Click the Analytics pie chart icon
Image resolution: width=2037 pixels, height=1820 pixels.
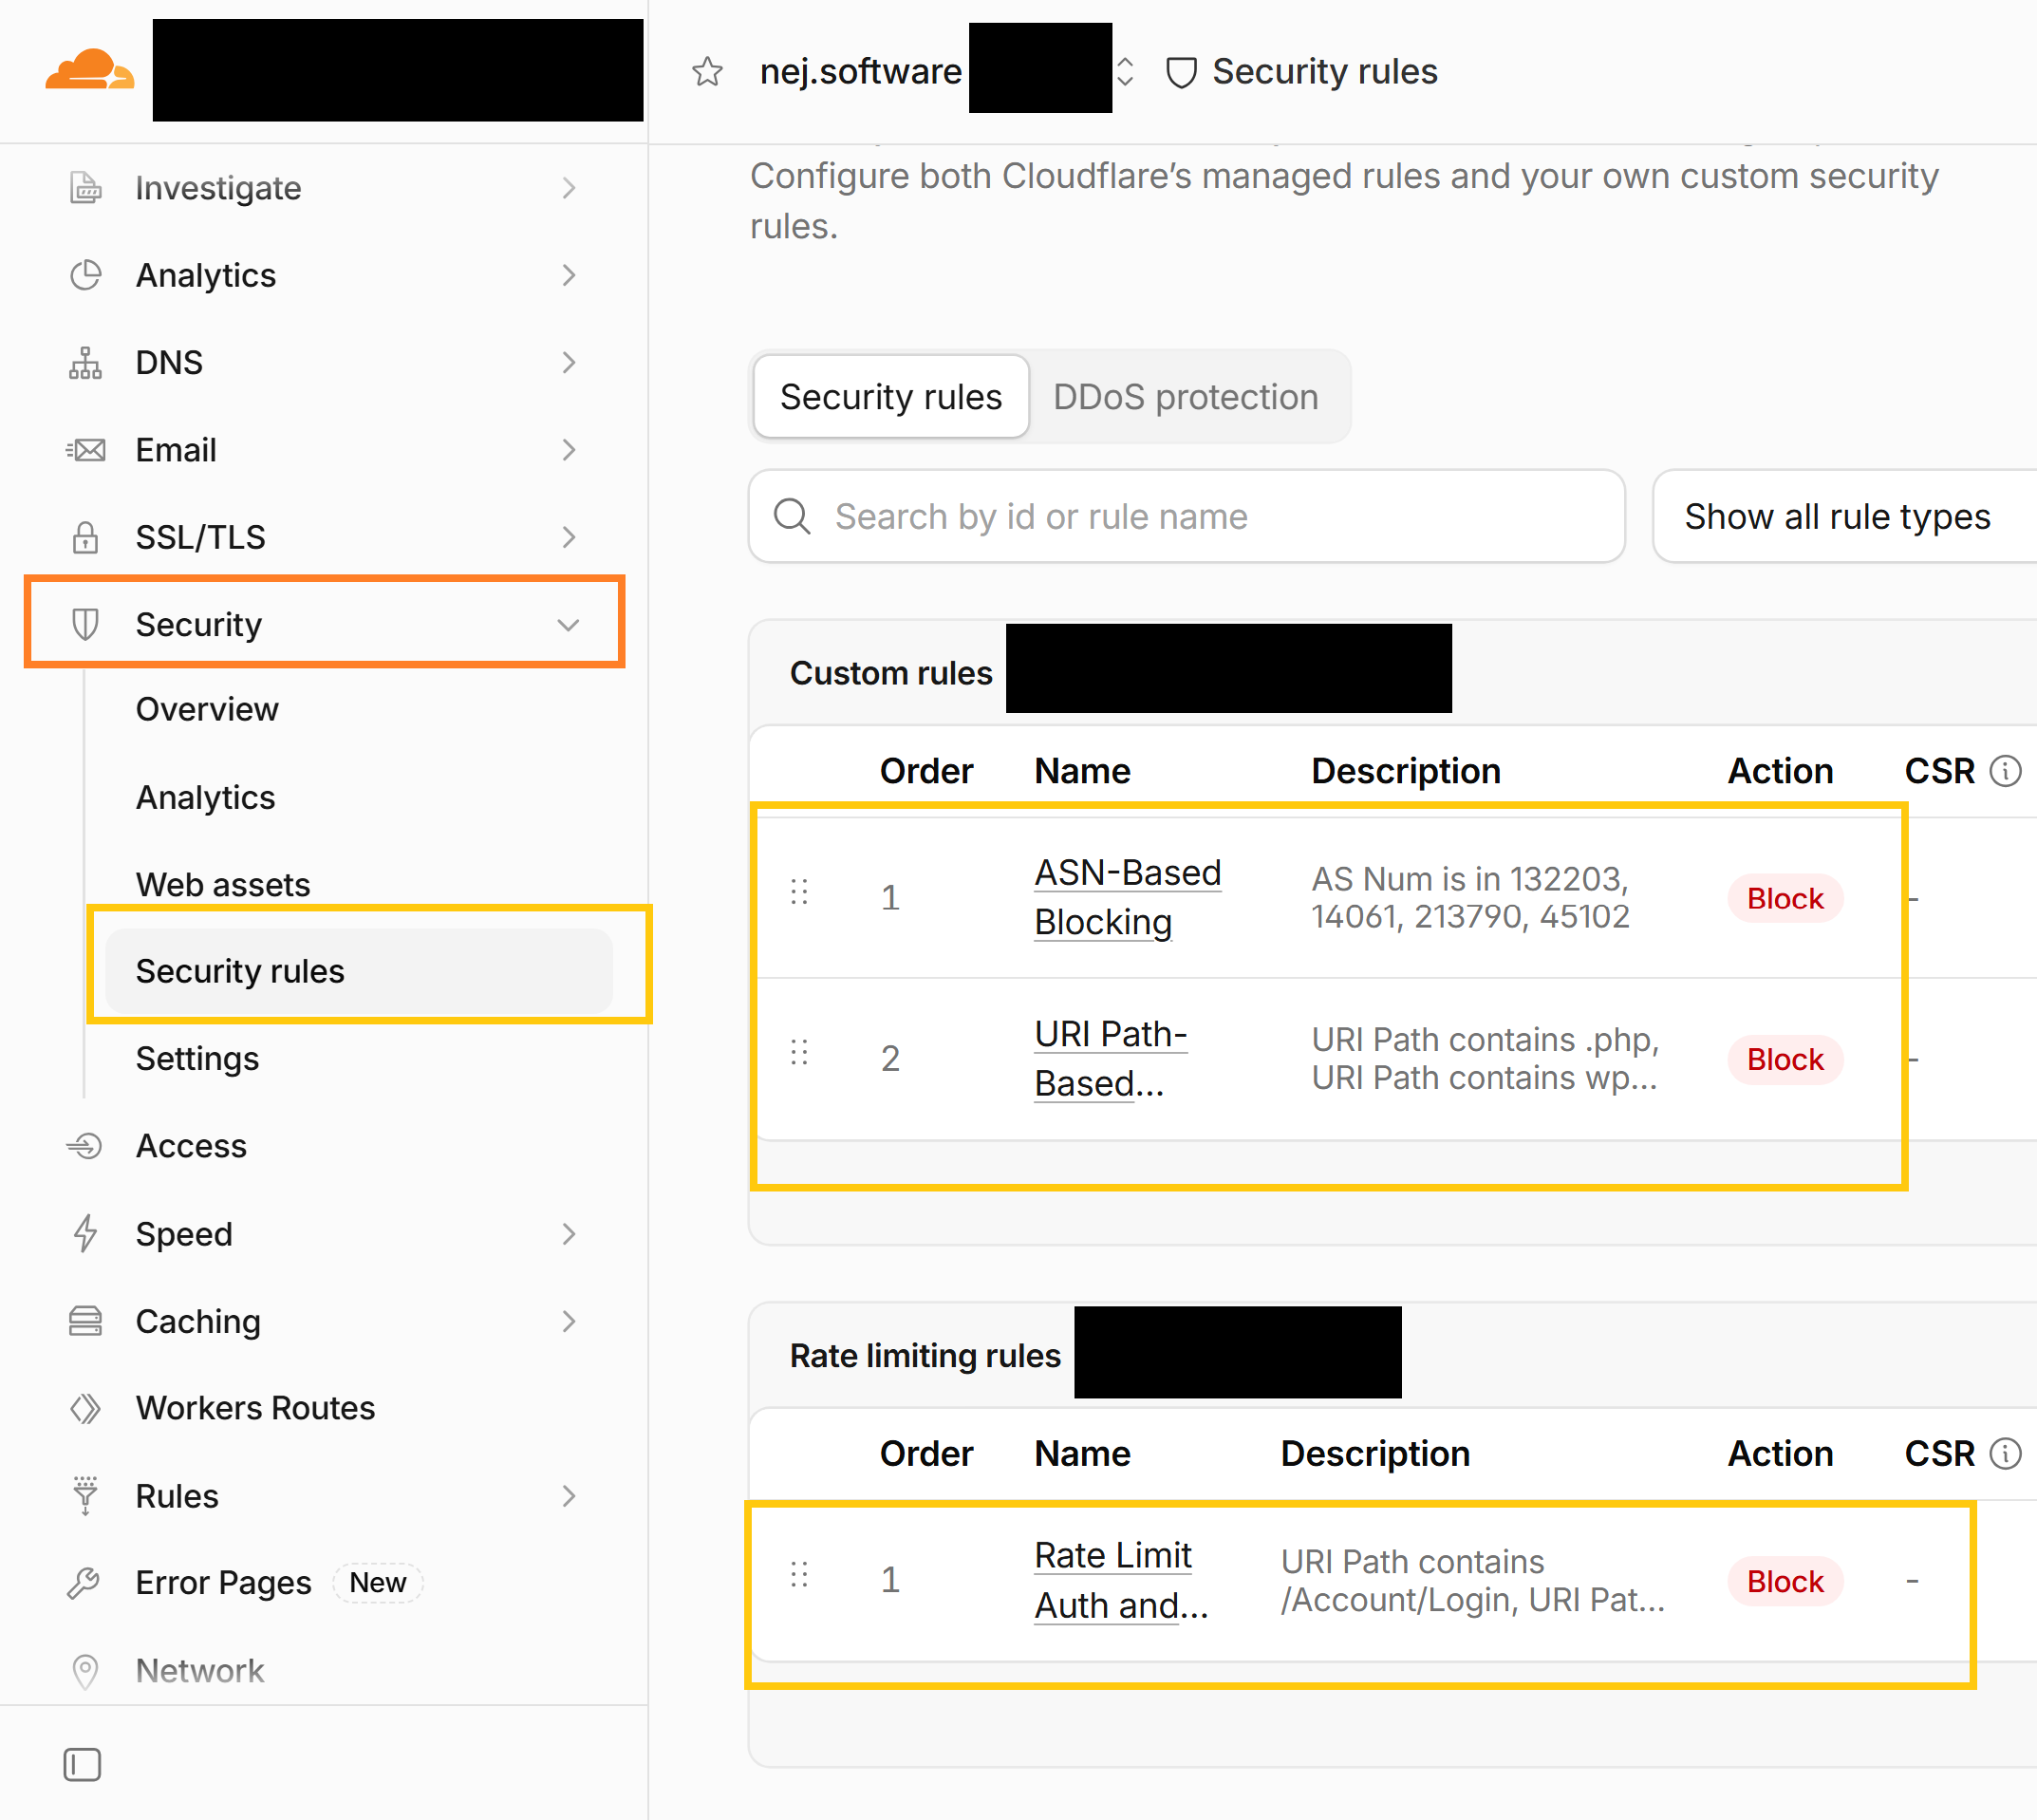[x=86, y=275]
